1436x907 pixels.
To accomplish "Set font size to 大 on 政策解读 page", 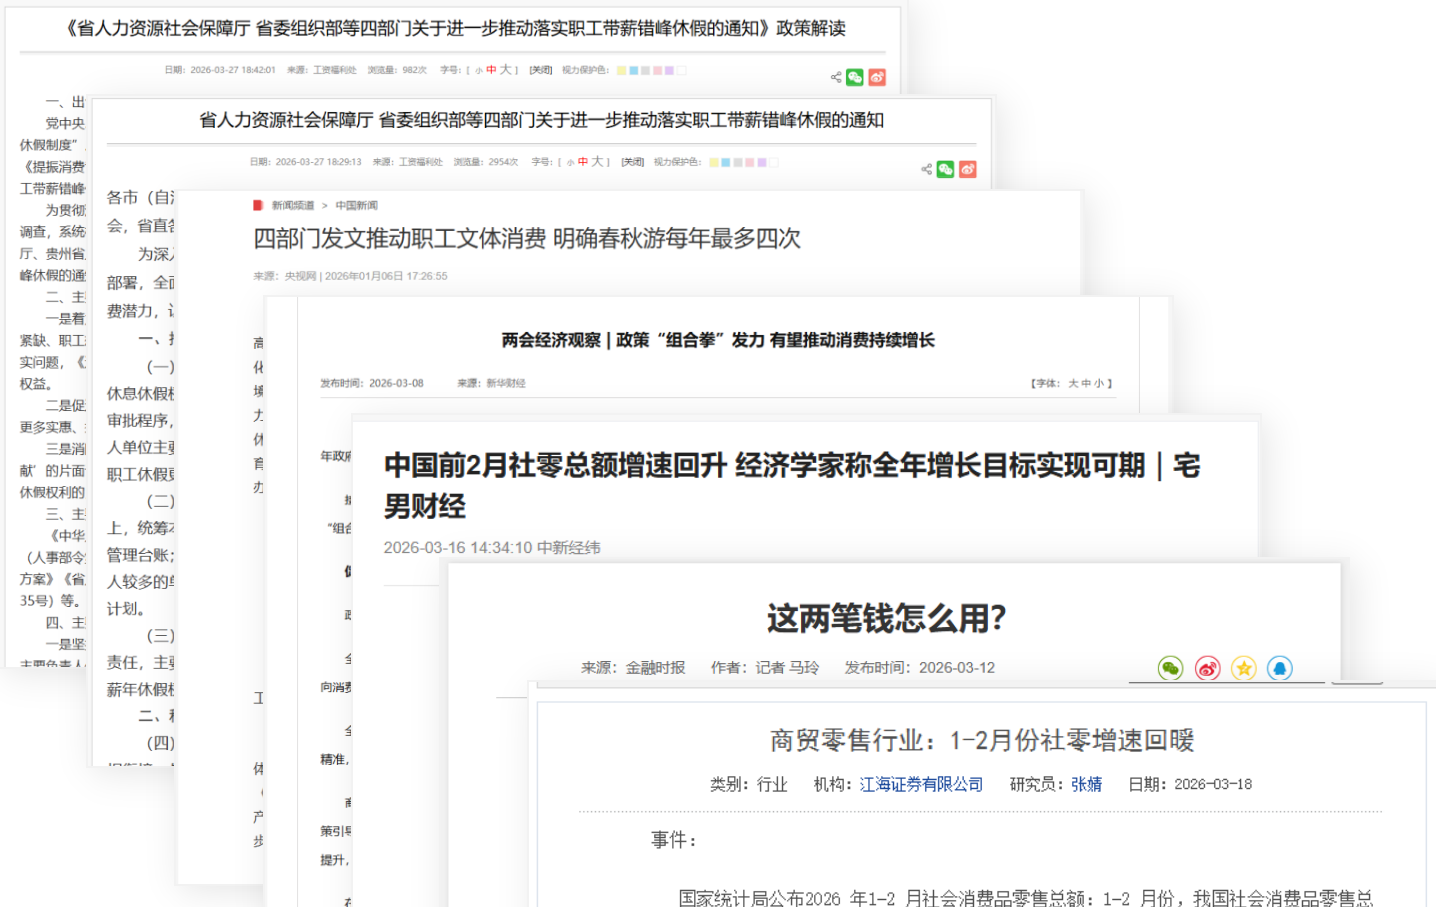I will 506,70.
